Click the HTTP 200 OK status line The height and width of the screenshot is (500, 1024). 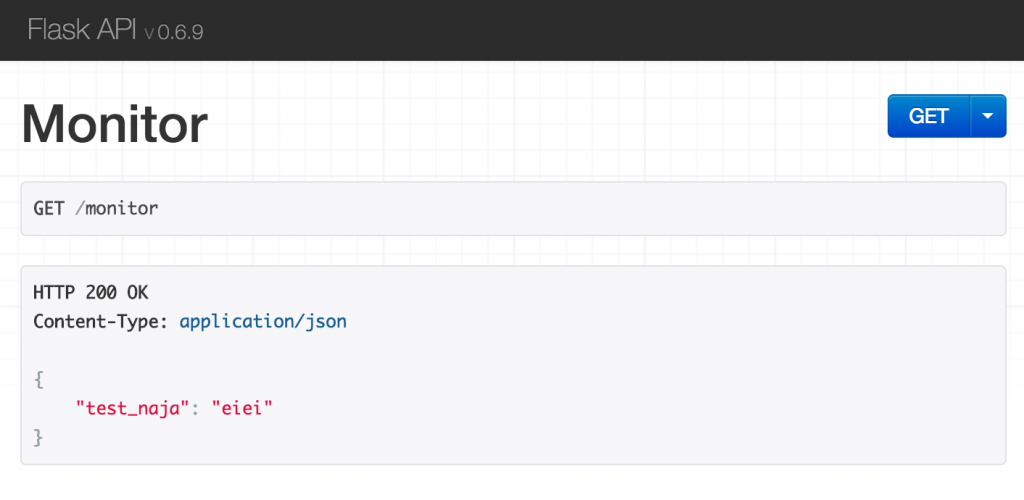tap(90, 293)
